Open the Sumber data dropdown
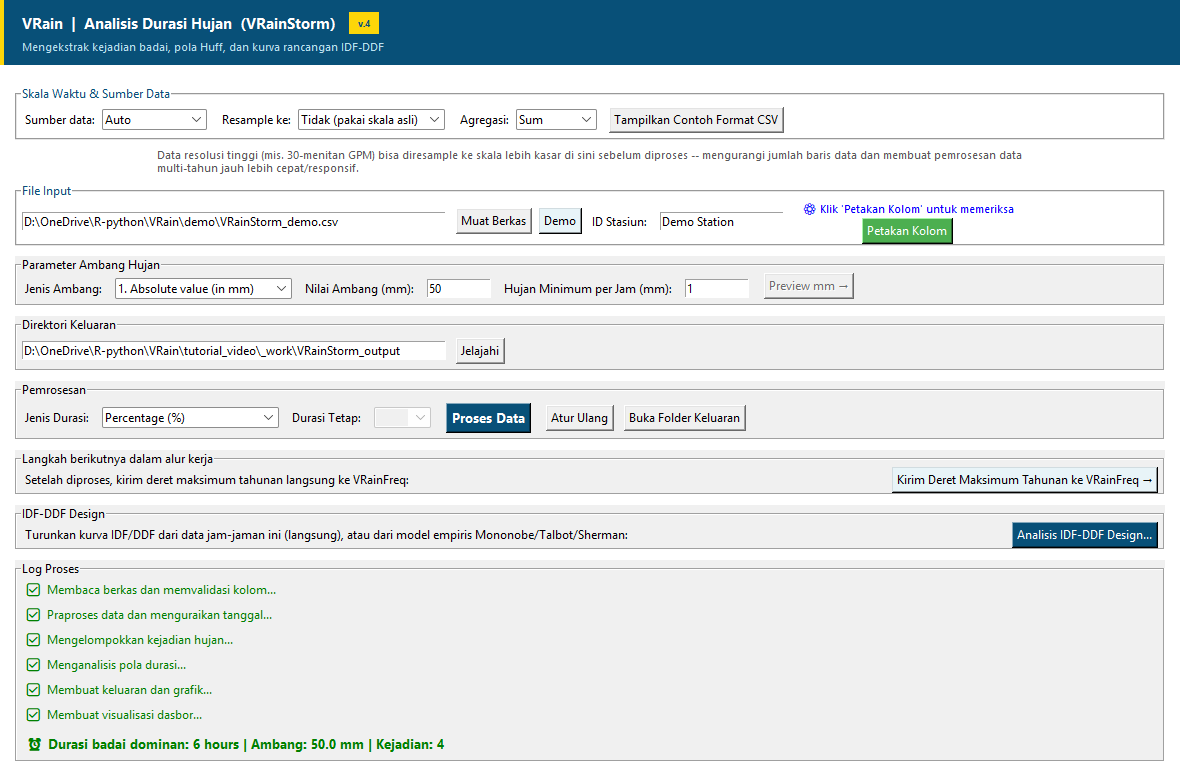 tap(154, 120)
